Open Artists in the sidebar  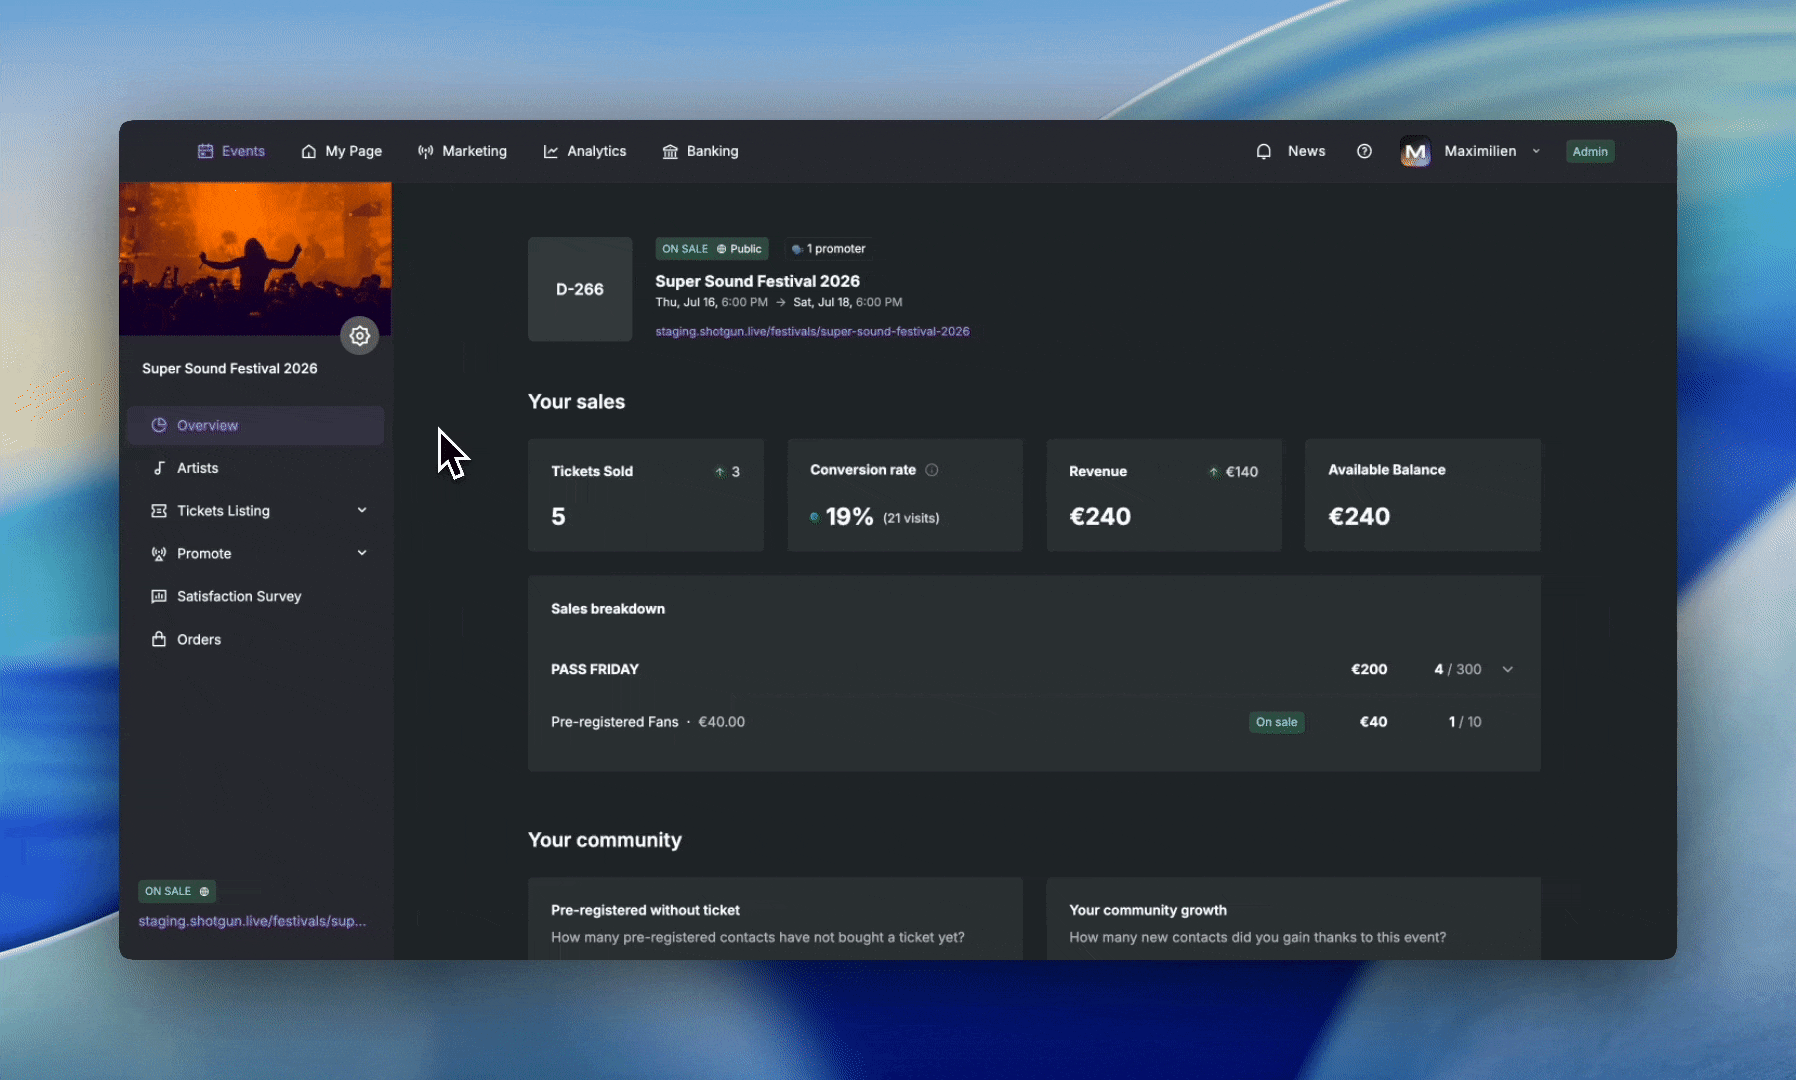tap(255, 468)
